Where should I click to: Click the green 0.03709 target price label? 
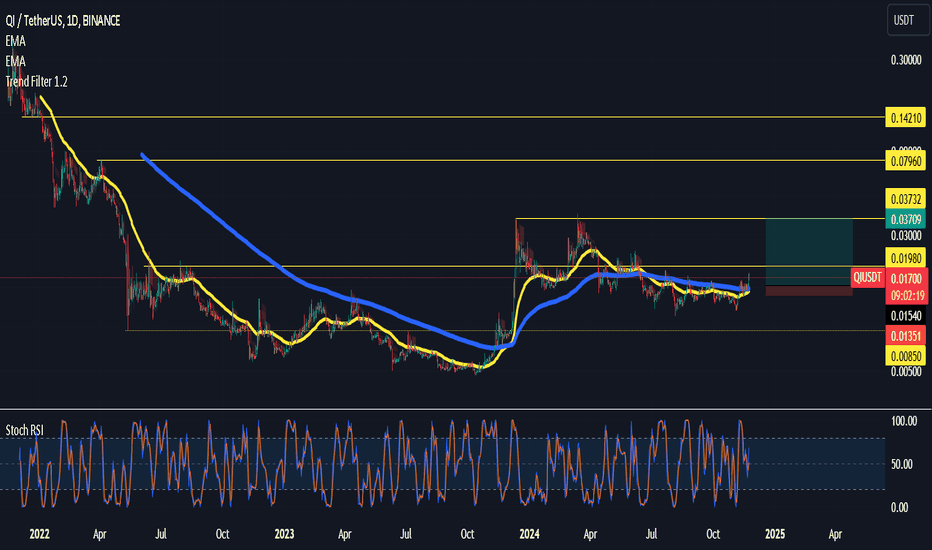coord(906,219)
